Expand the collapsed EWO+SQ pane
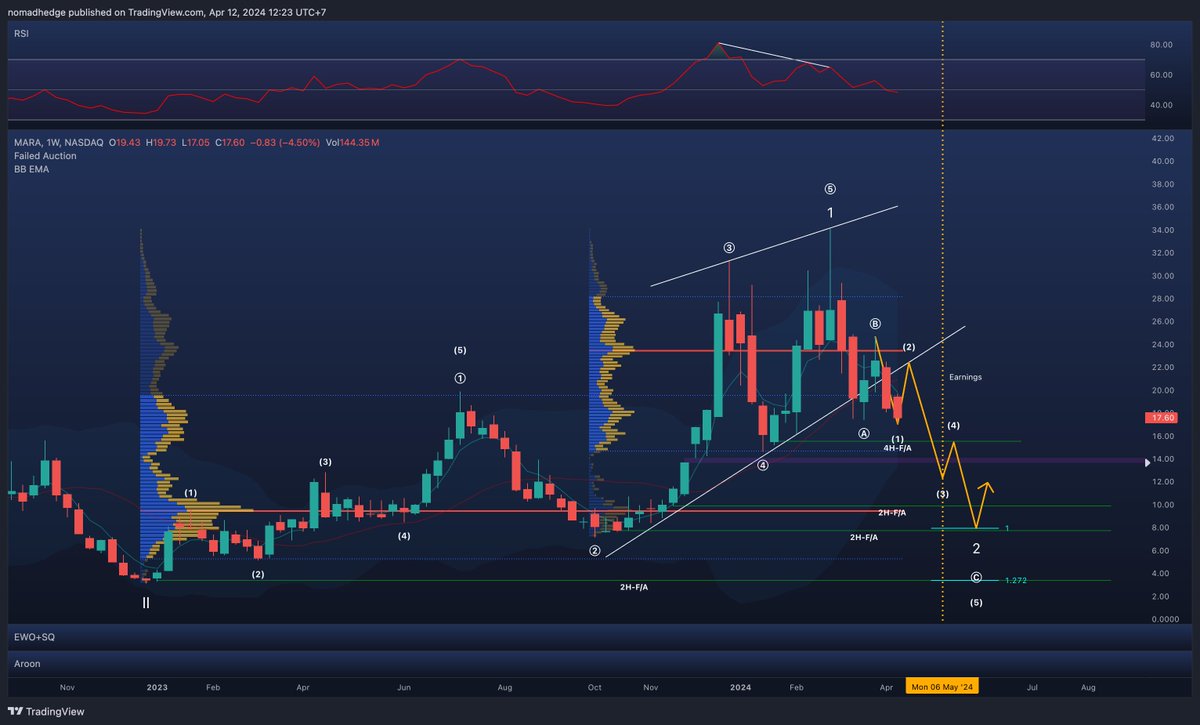1200x725 pixels. (35, 637)
